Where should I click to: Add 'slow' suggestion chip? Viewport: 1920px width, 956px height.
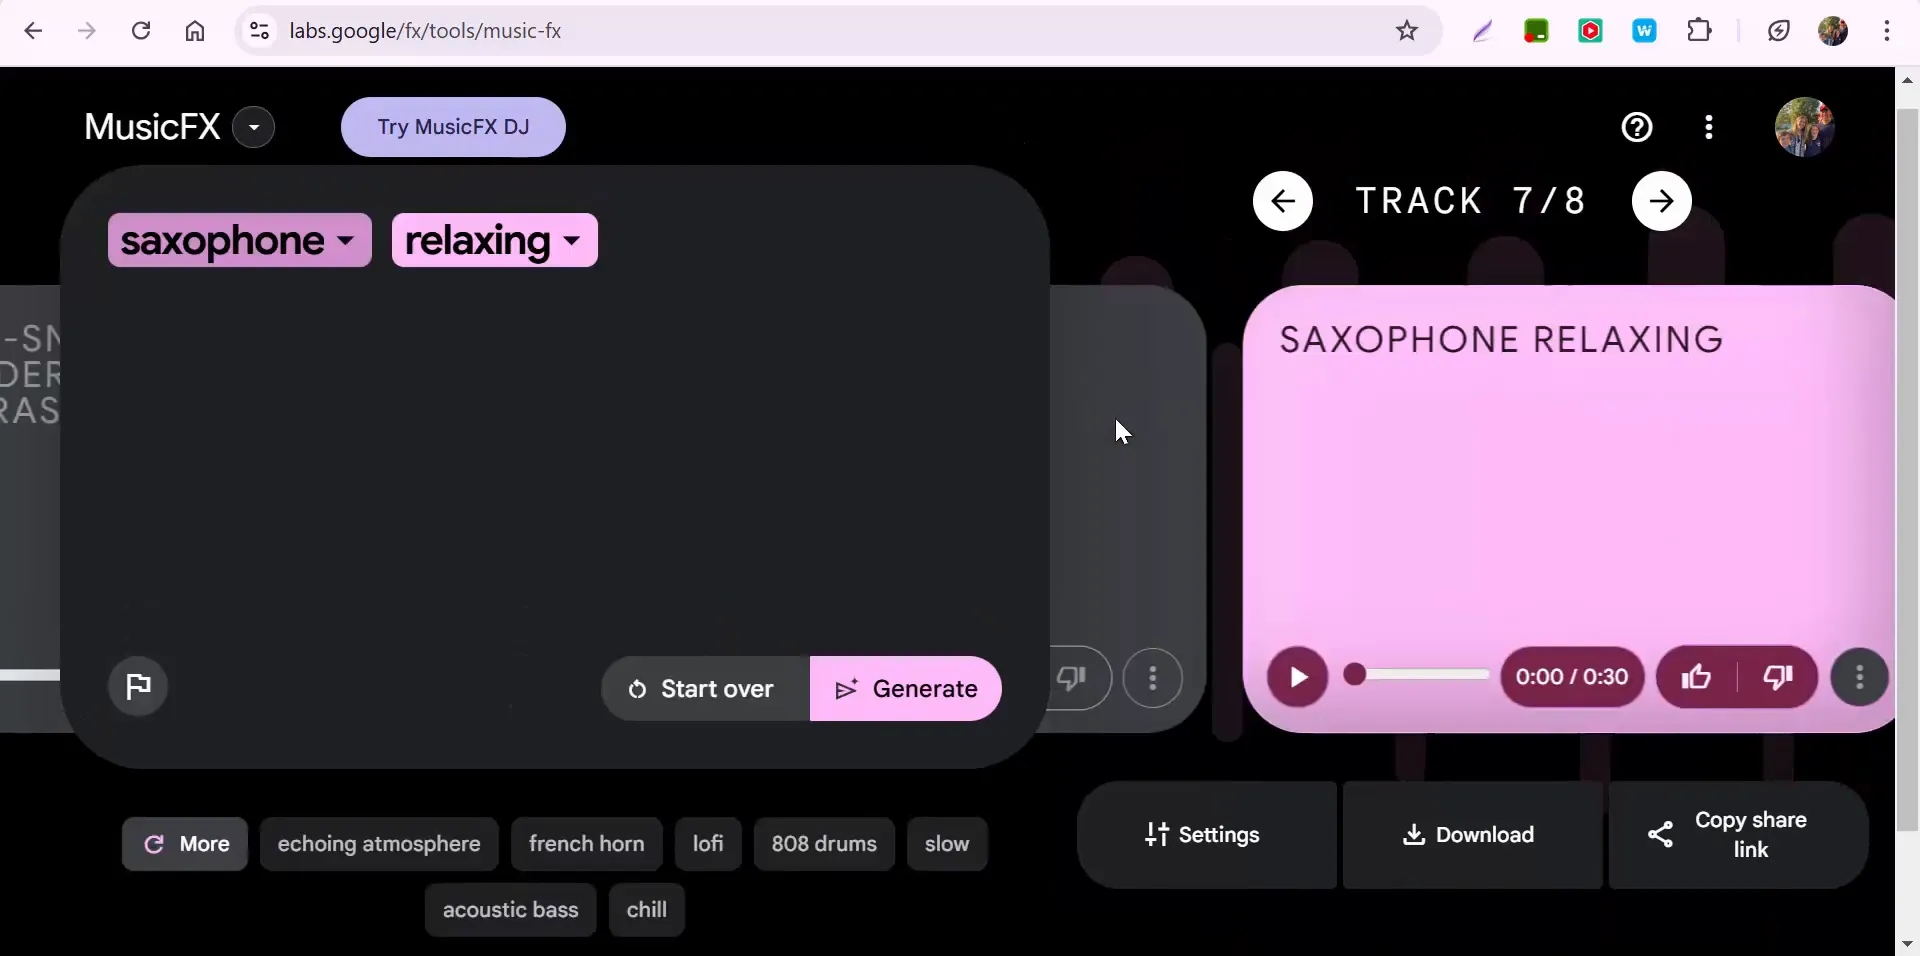pyautogui.click(x=947, y=844)
